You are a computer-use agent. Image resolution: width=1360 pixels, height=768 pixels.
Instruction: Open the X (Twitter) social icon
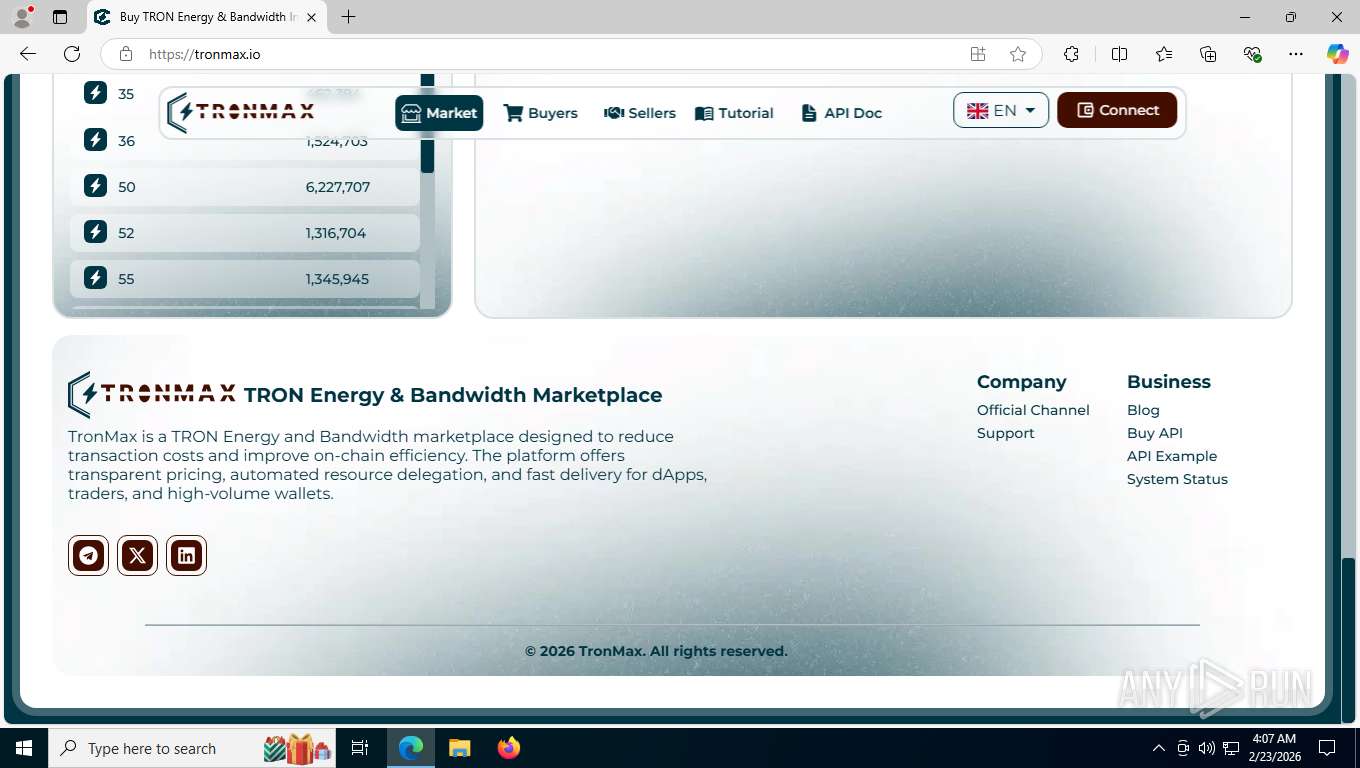pyautogui.click(x=137, y=555)
